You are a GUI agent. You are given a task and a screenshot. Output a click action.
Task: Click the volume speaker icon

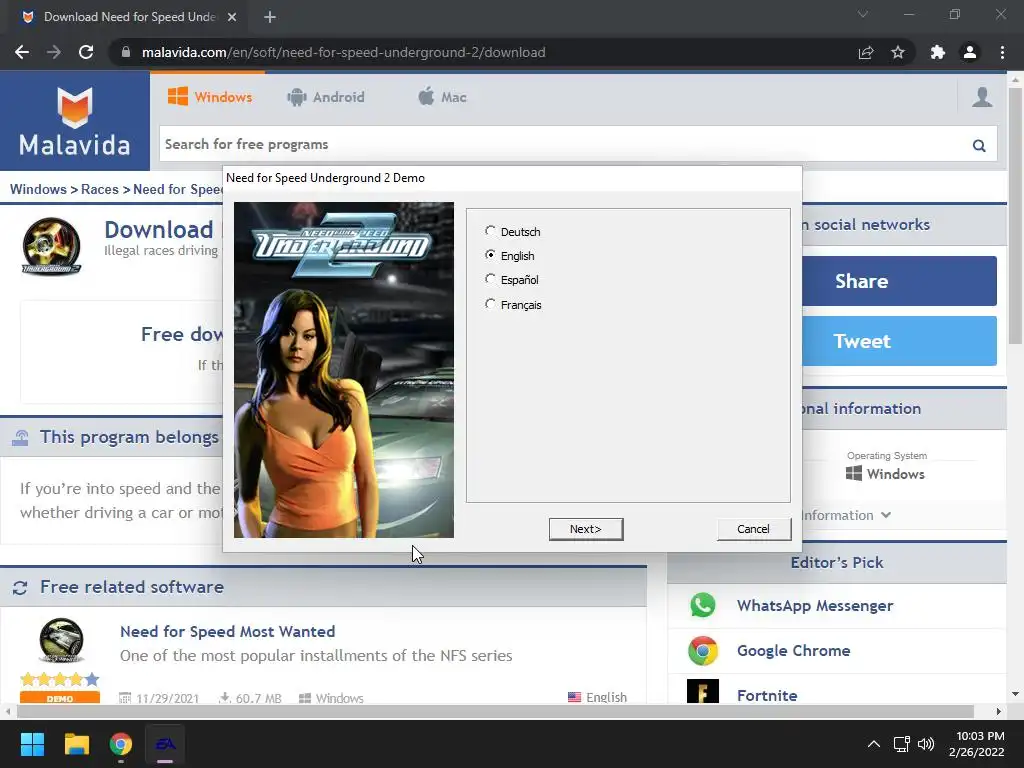(926, 744)
